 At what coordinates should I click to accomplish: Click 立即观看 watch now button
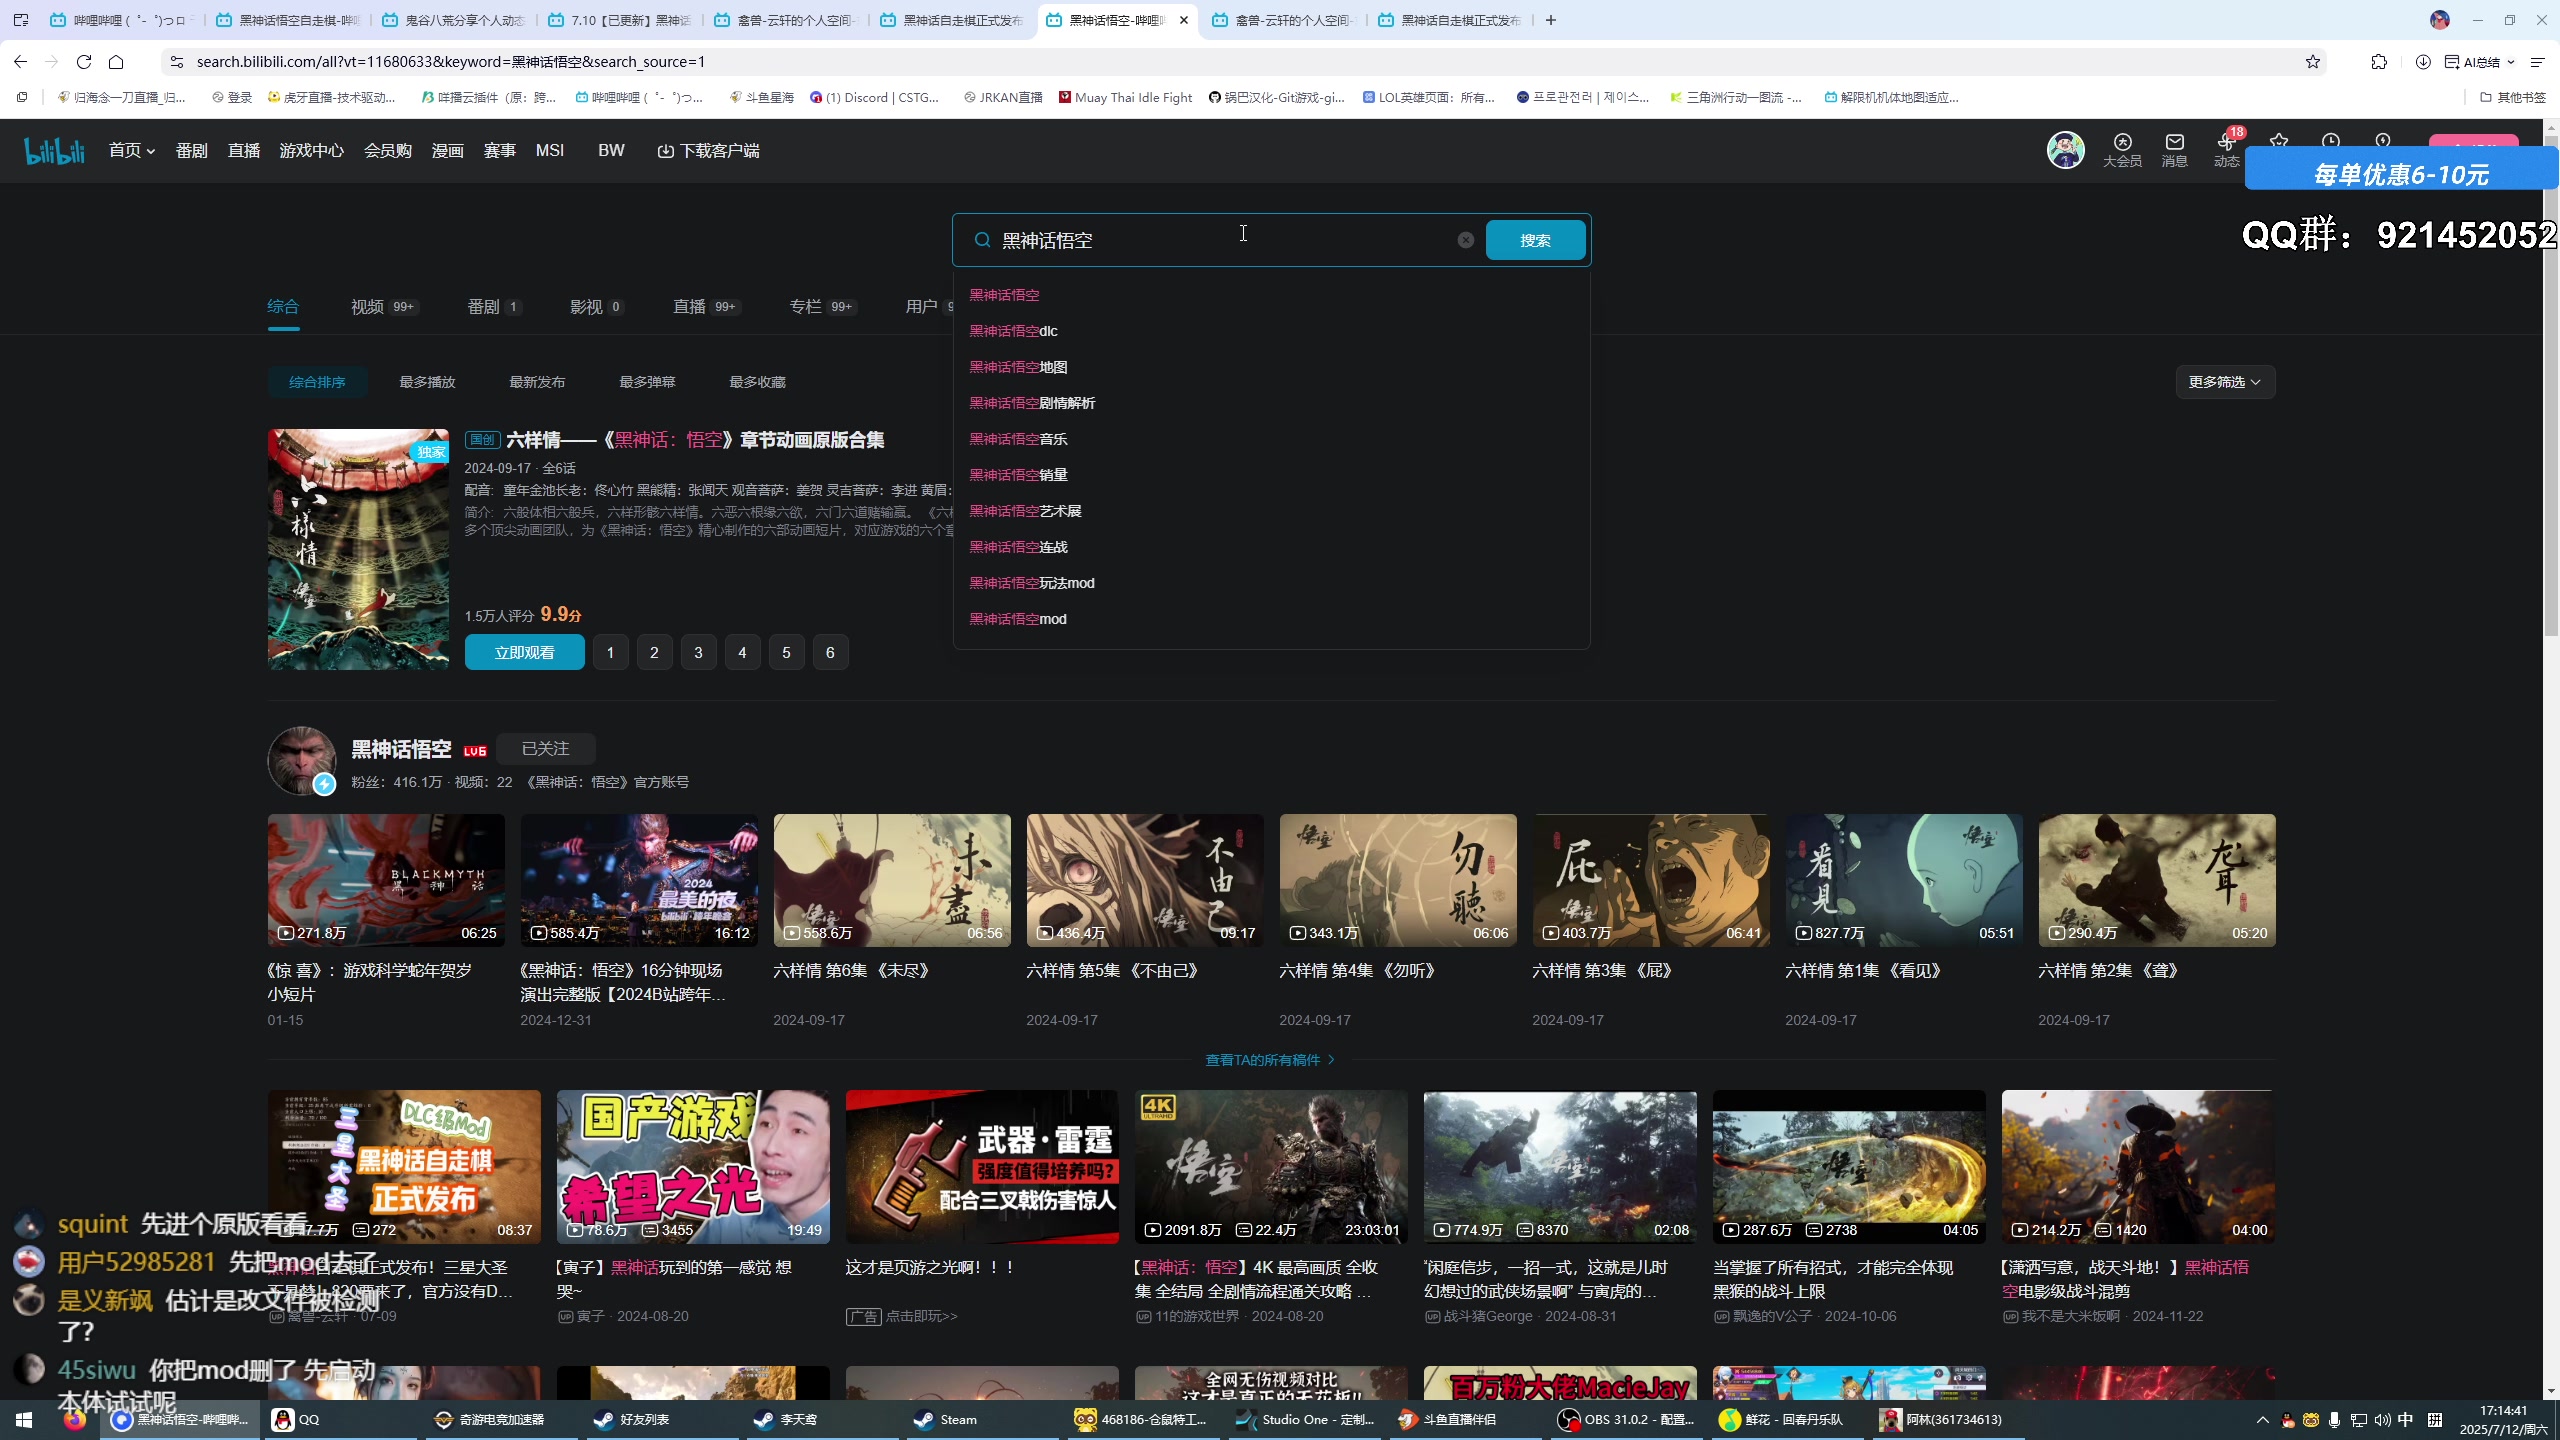(524, 652)
